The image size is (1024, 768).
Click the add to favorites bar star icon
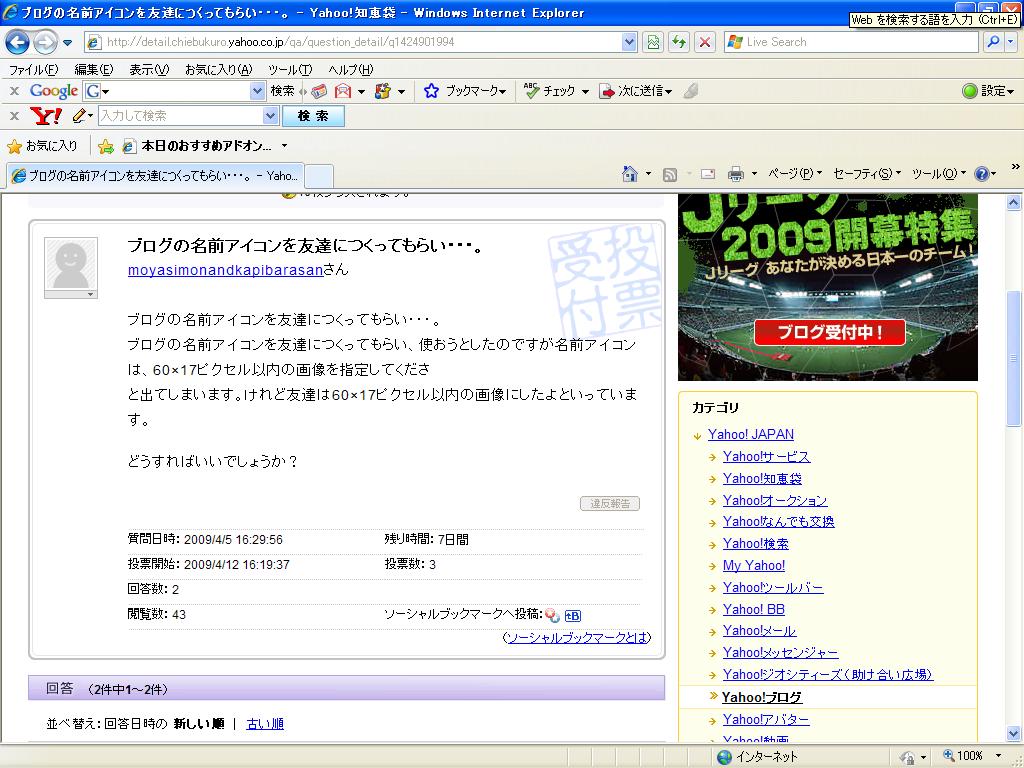(105, 146)
